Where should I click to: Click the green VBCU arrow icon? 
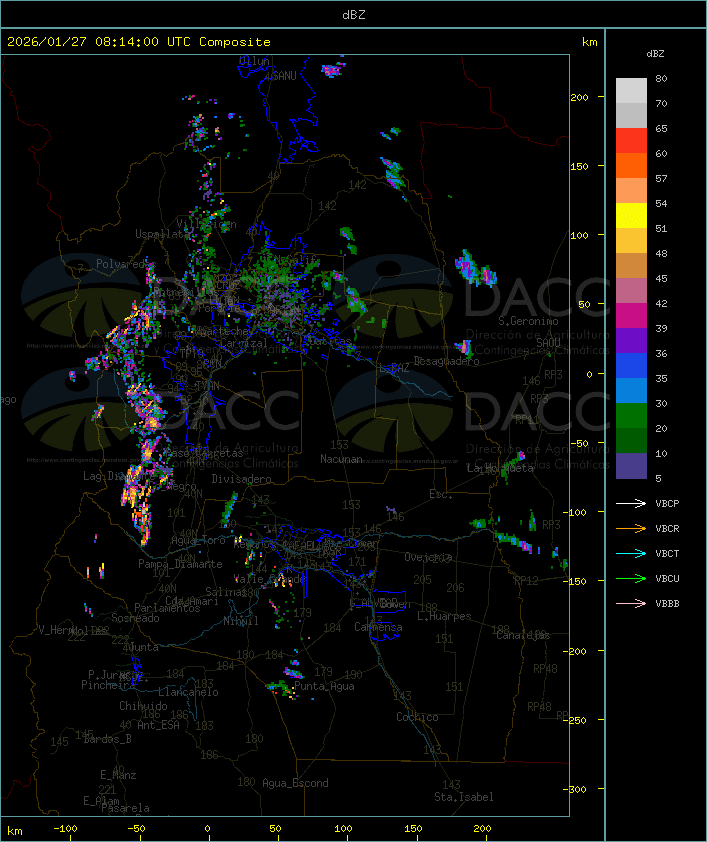pyautogui.click(x=631, y=579)
